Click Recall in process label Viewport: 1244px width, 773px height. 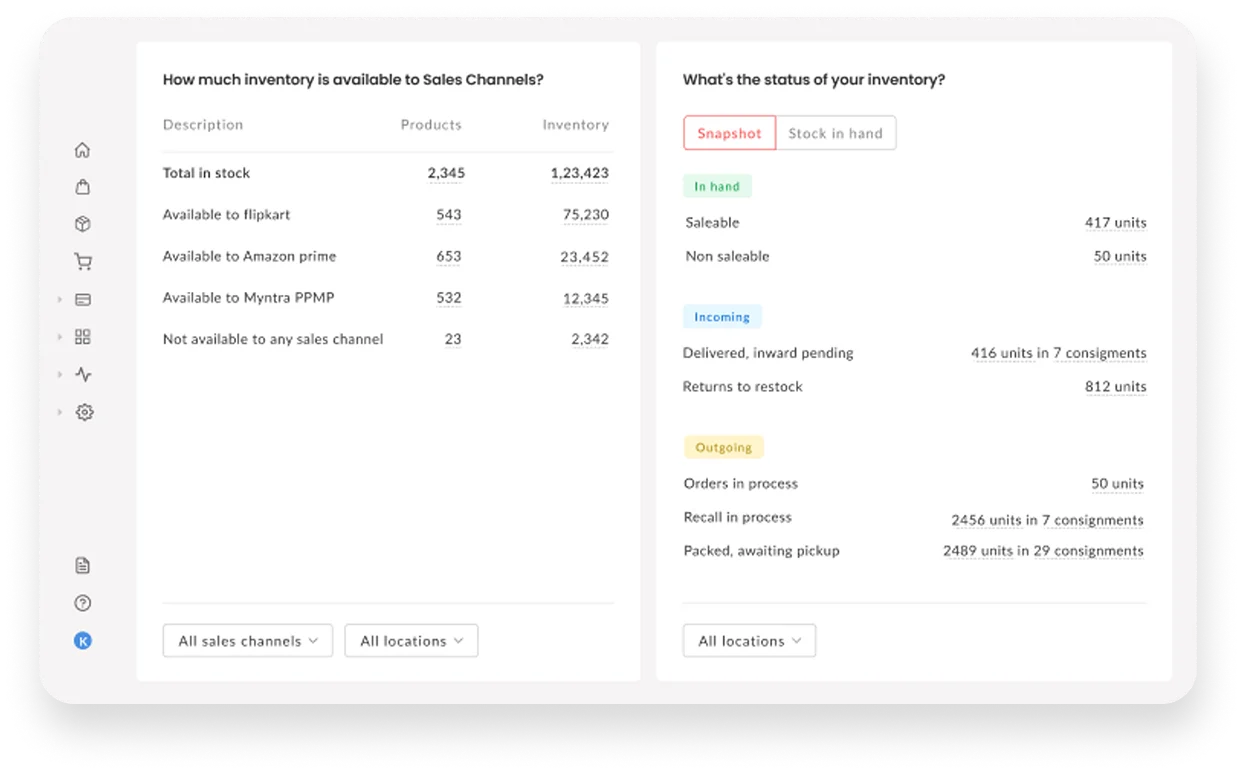[737, 517]
